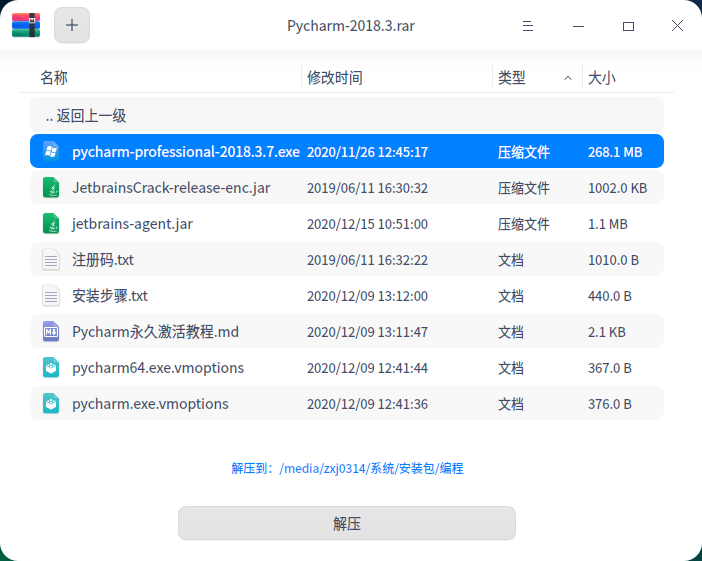The image size is (702, 561).
Task: Click the size value 1002.0 KB
Action: point(617,188)
